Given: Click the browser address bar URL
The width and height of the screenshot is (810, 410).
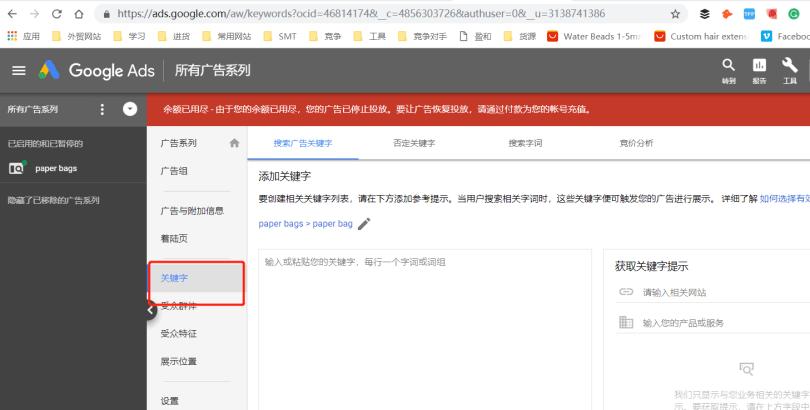Looking at the screenshot, I should (361, 13).
